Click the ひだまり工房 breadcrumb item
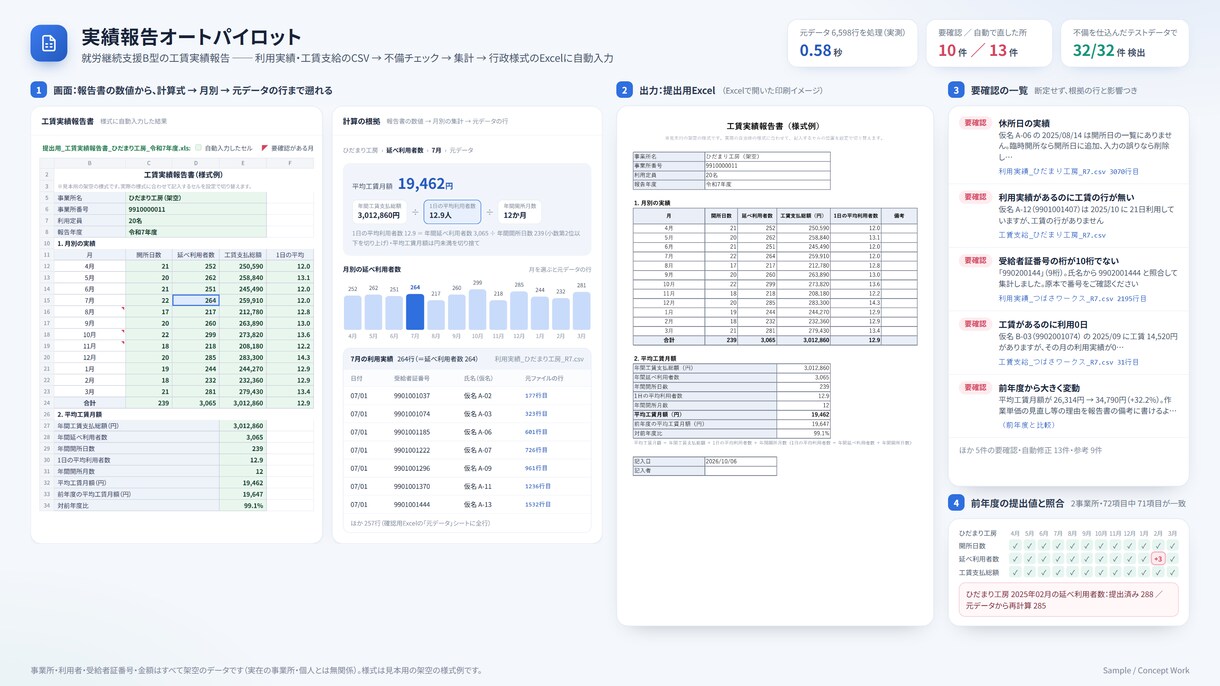The width and height of the screenshot is (1220, 686). pos(360,149)
